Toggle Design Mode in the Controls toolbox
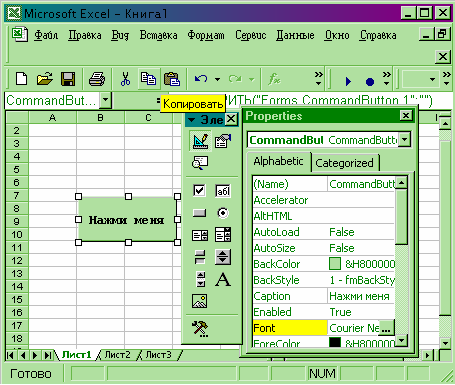Viewport: 455px width, 385px height. pyautogui.click(x=200, y=141)
